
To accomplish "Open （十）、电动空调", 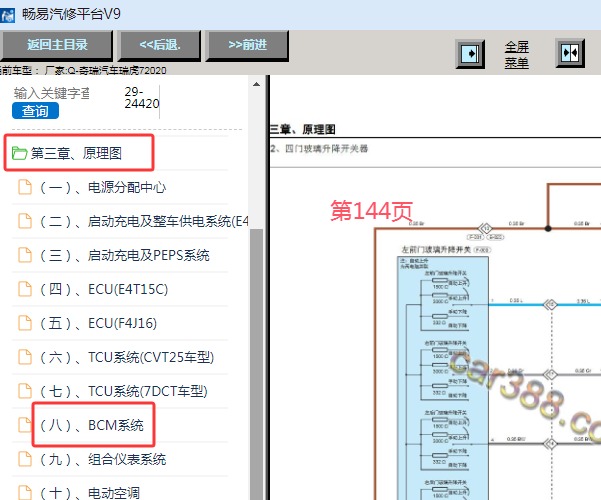I will pyautogui.click(x=89, y=493).
